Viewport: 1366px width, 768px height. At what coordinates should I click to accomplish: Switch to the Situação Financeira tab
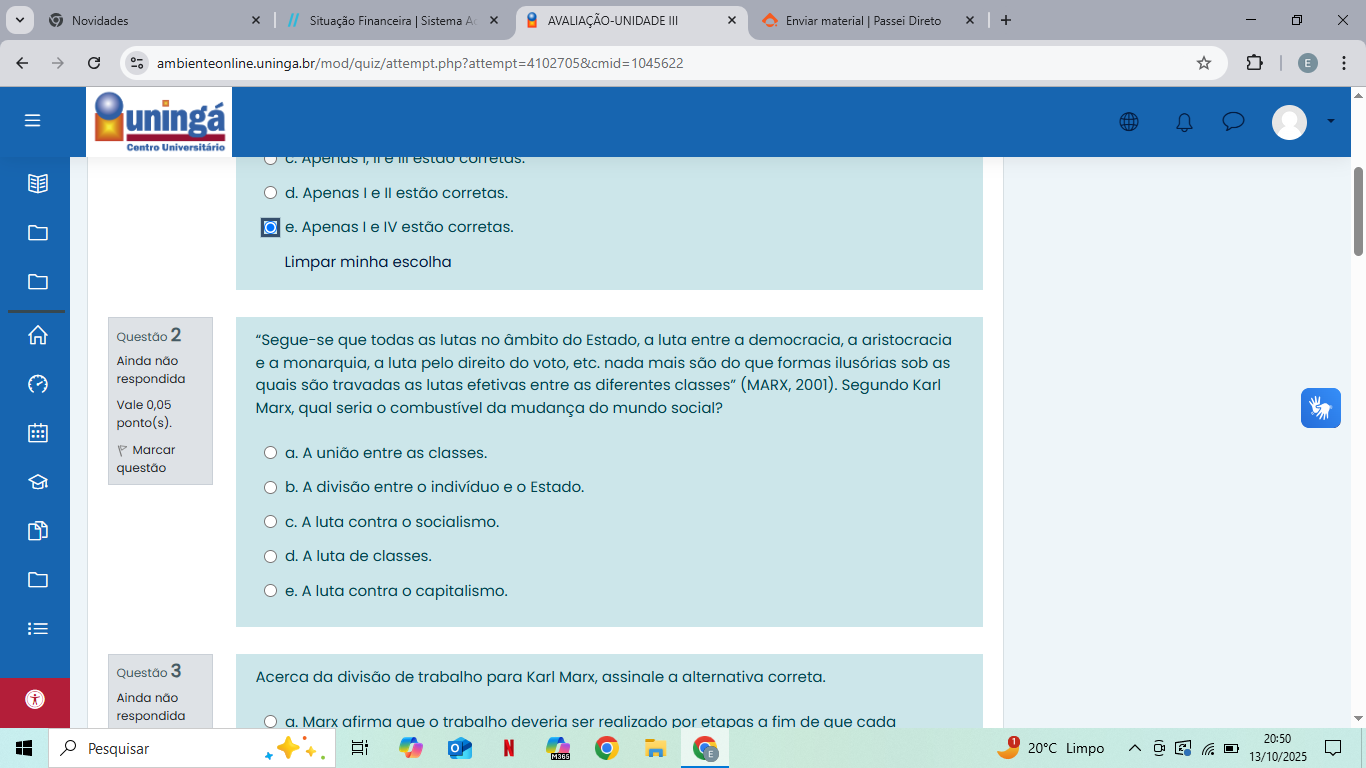click(392, 20)
